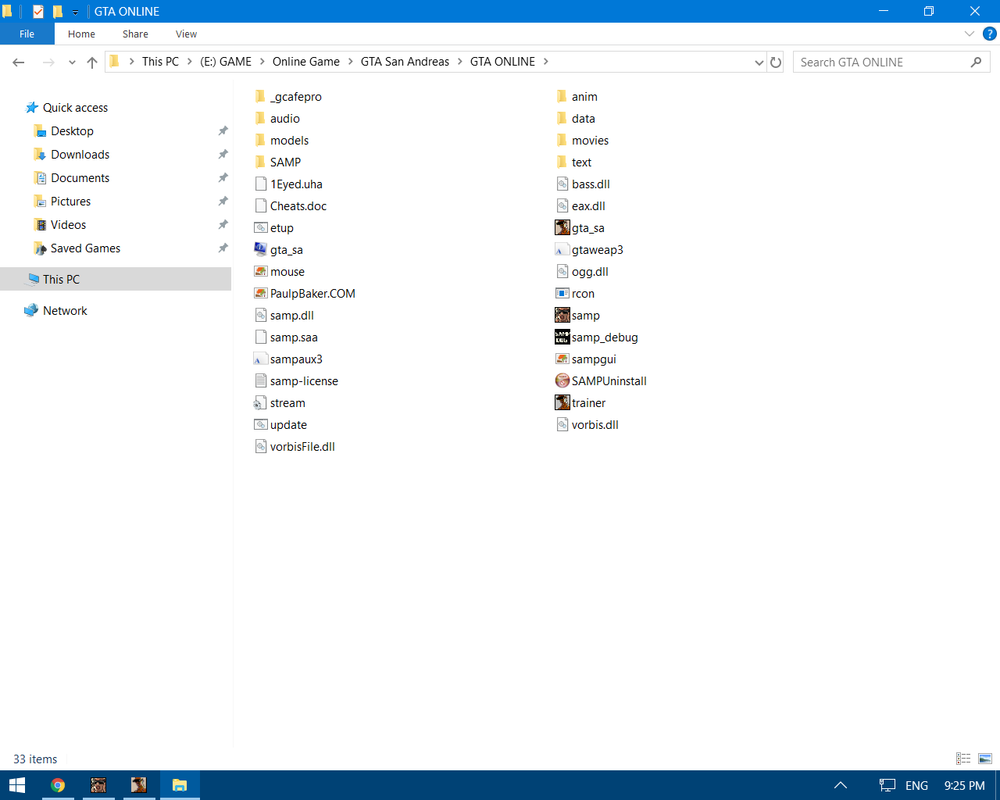This screenshot has width=1000, height=800.
Task: Open the Home ribbon tab
Action: 82,34
